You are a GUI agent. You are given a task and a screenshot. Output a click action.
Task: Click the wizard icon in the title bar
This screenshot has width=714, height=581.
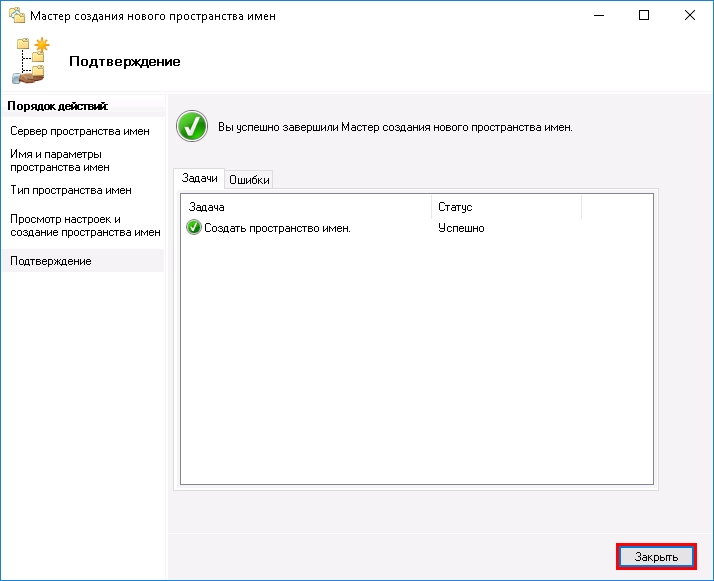click(x=15, y=16)
